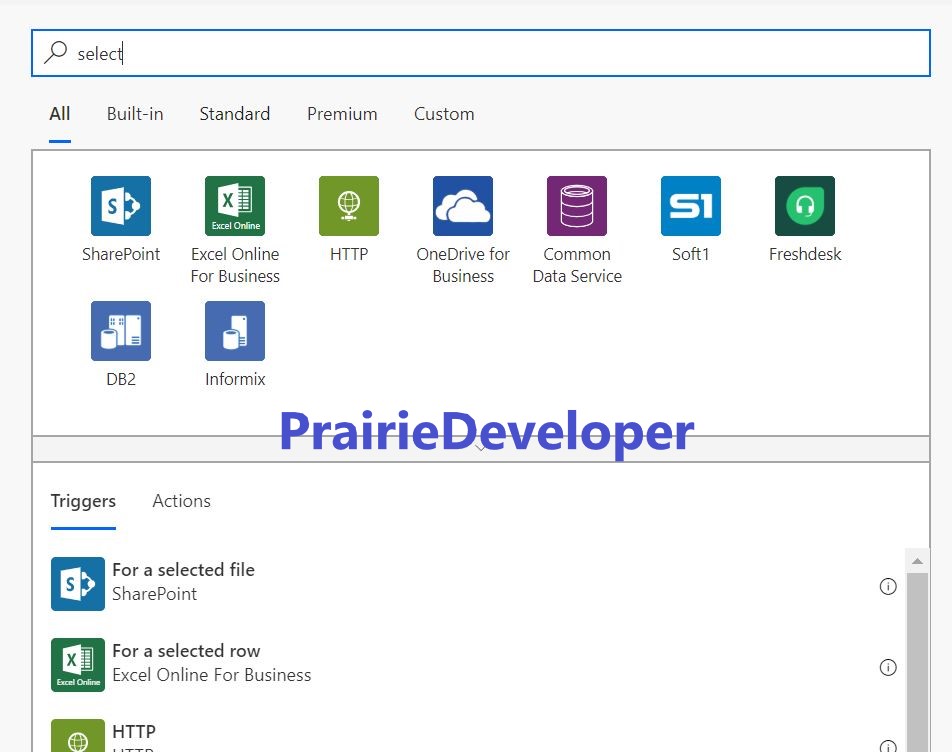Image resolution: width=952 pixels, height=752 pixels.
Task: Click the 'Common Data Service' label
Action: point(577,265)
